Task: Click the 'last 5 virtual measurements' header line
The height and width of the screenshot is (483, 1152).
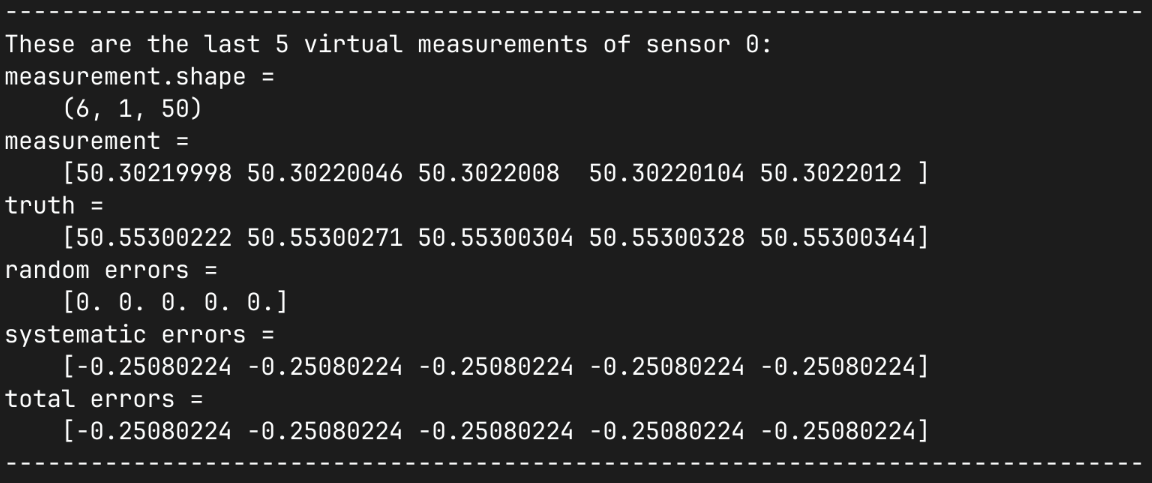Action: click(x=388, y=46)
